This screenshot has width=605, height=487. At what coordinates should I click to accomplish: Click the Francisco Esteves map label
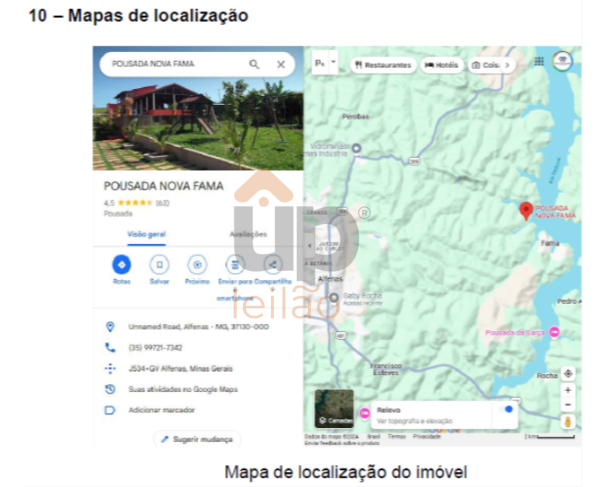(386, 369)
